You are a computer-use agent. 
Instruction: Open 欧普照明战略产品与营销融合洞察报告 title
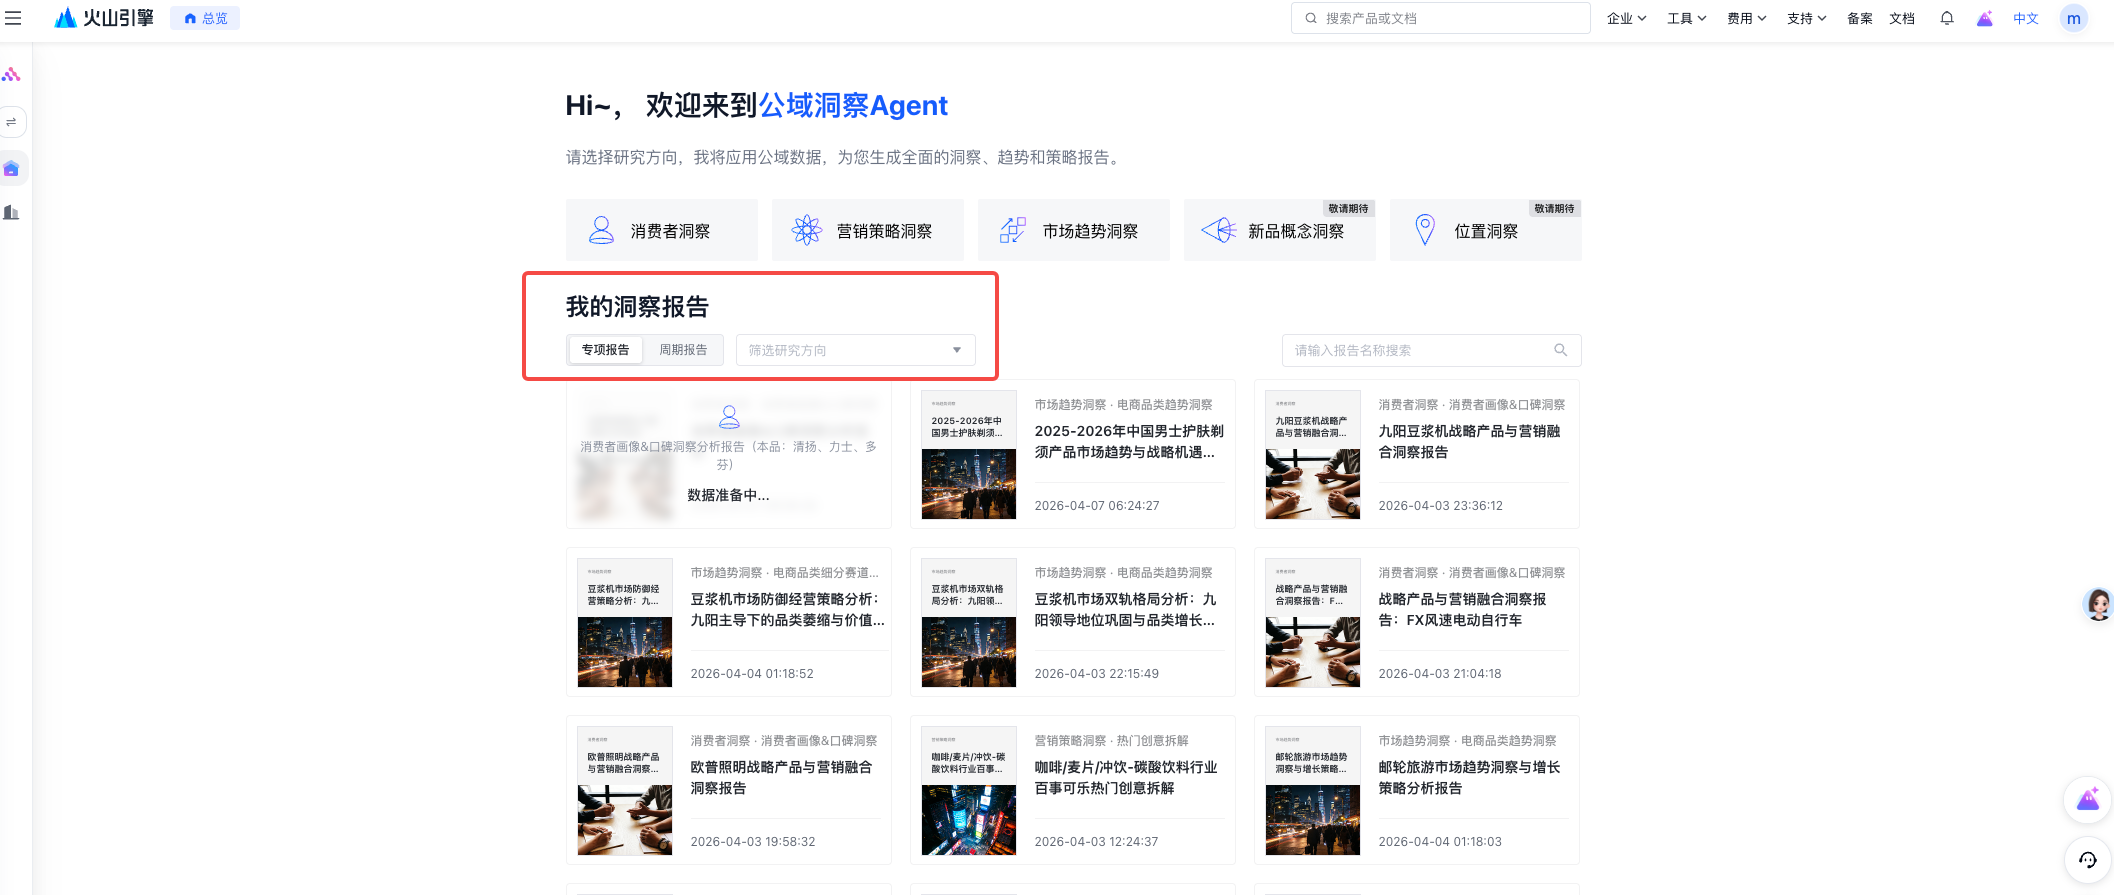782,778
